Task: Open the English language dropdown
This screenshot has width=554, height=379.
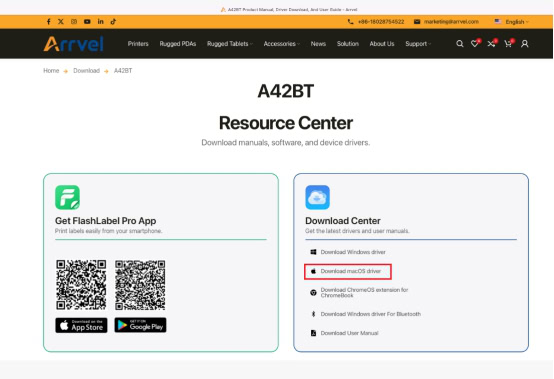Action: click(512, 22)
